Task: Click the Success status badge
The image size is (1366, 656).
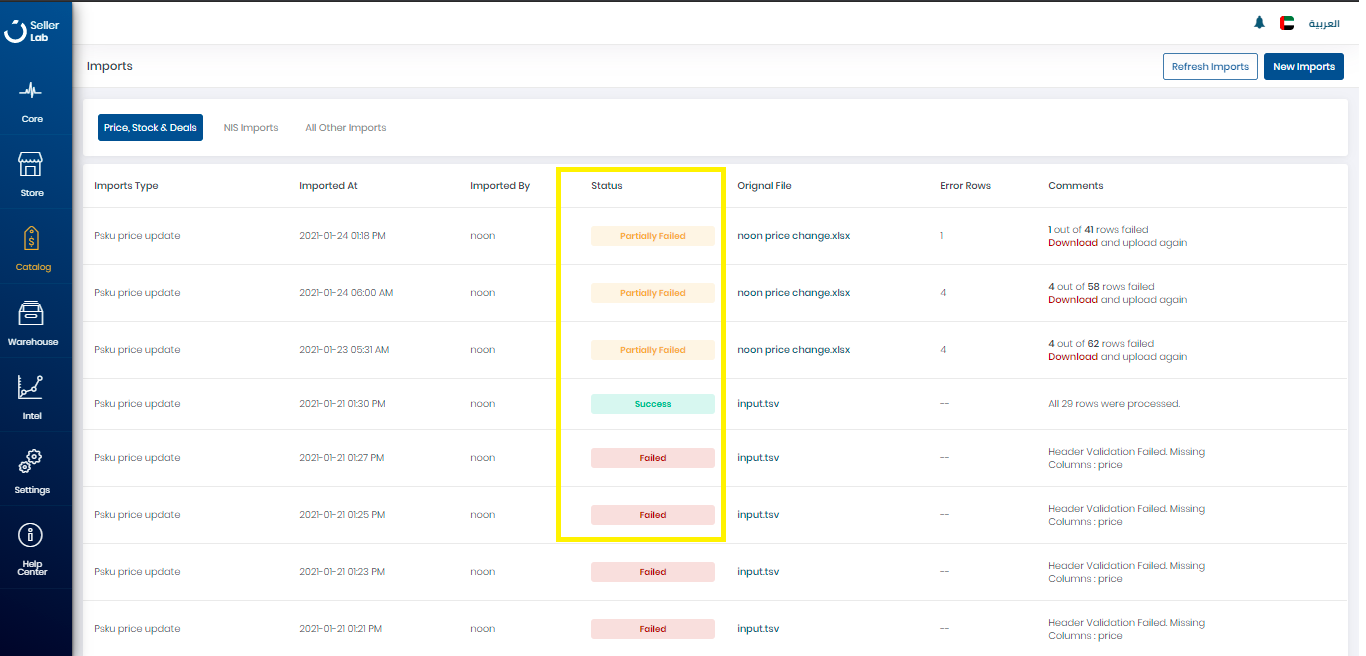Action: click(652, 404)
